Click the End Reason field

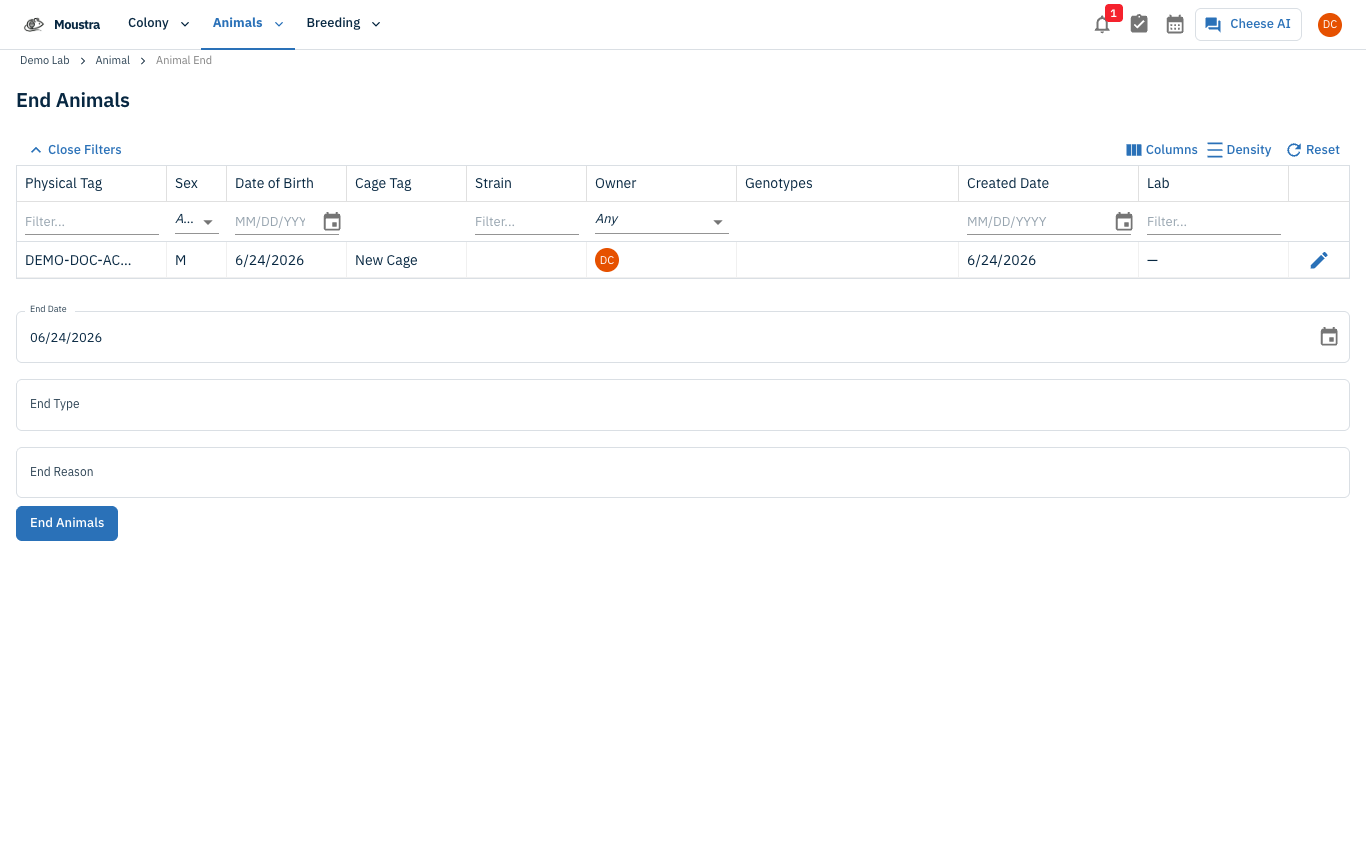click(683, 472)
